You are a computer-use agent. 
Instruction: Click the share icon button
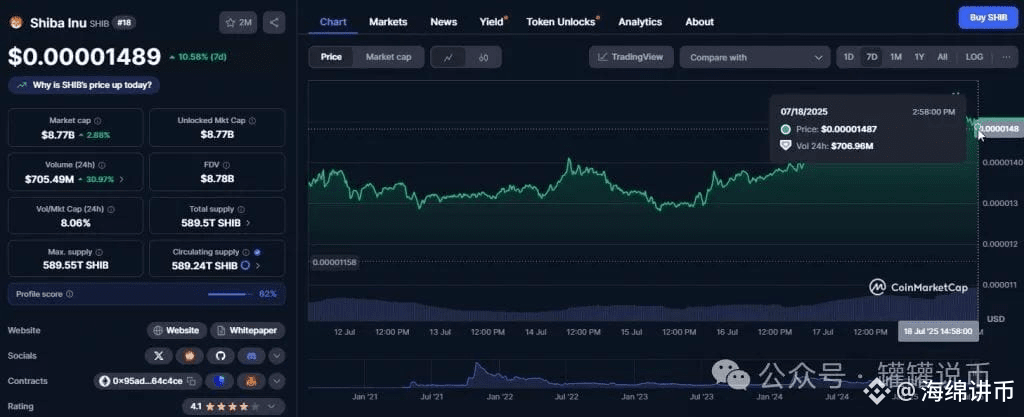click(x=274, y=23)
